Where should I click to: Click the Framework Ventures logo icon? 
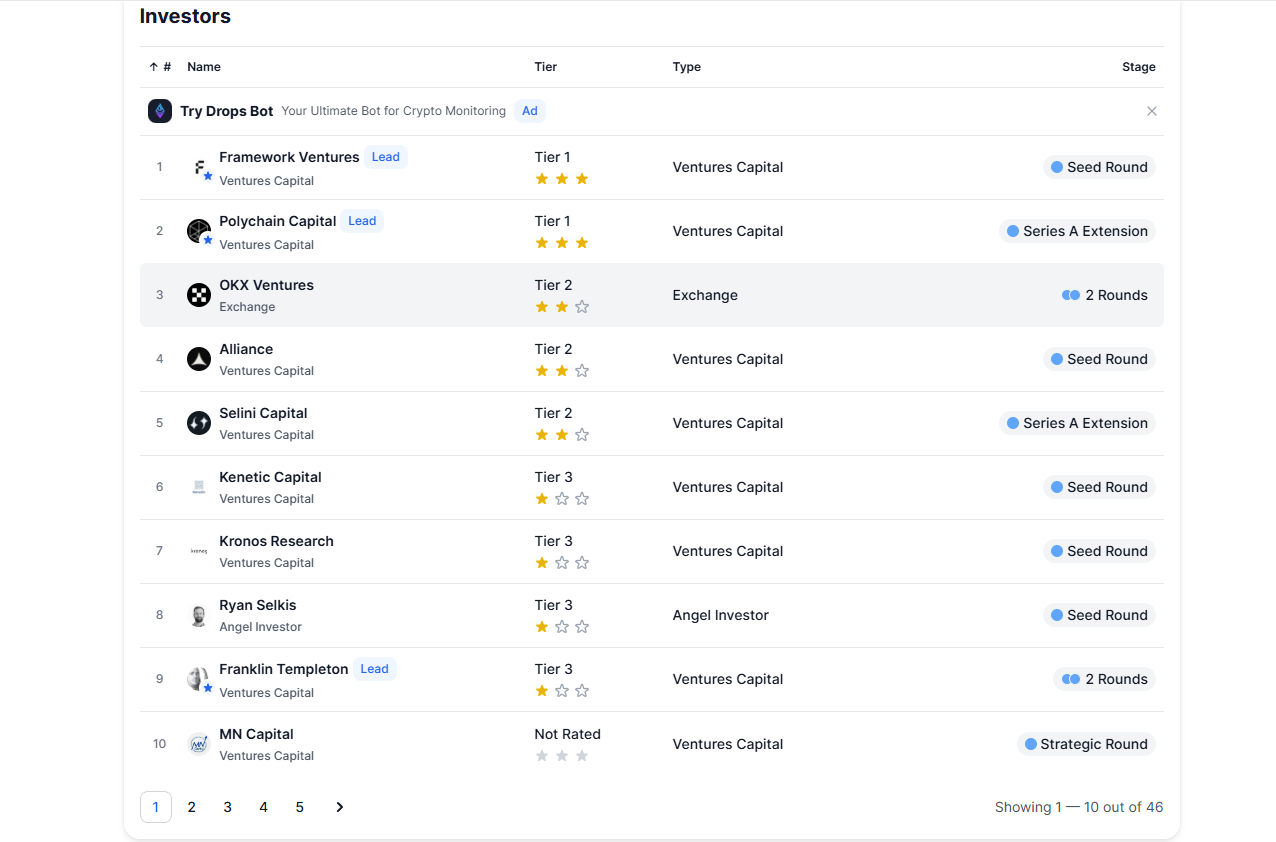(199, 167)
